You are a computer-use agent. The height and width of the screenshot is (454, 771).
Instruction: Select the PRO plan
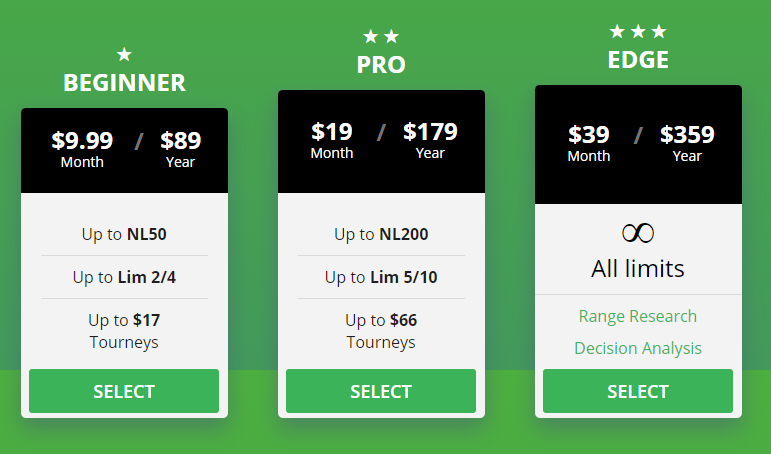point(381,391)
